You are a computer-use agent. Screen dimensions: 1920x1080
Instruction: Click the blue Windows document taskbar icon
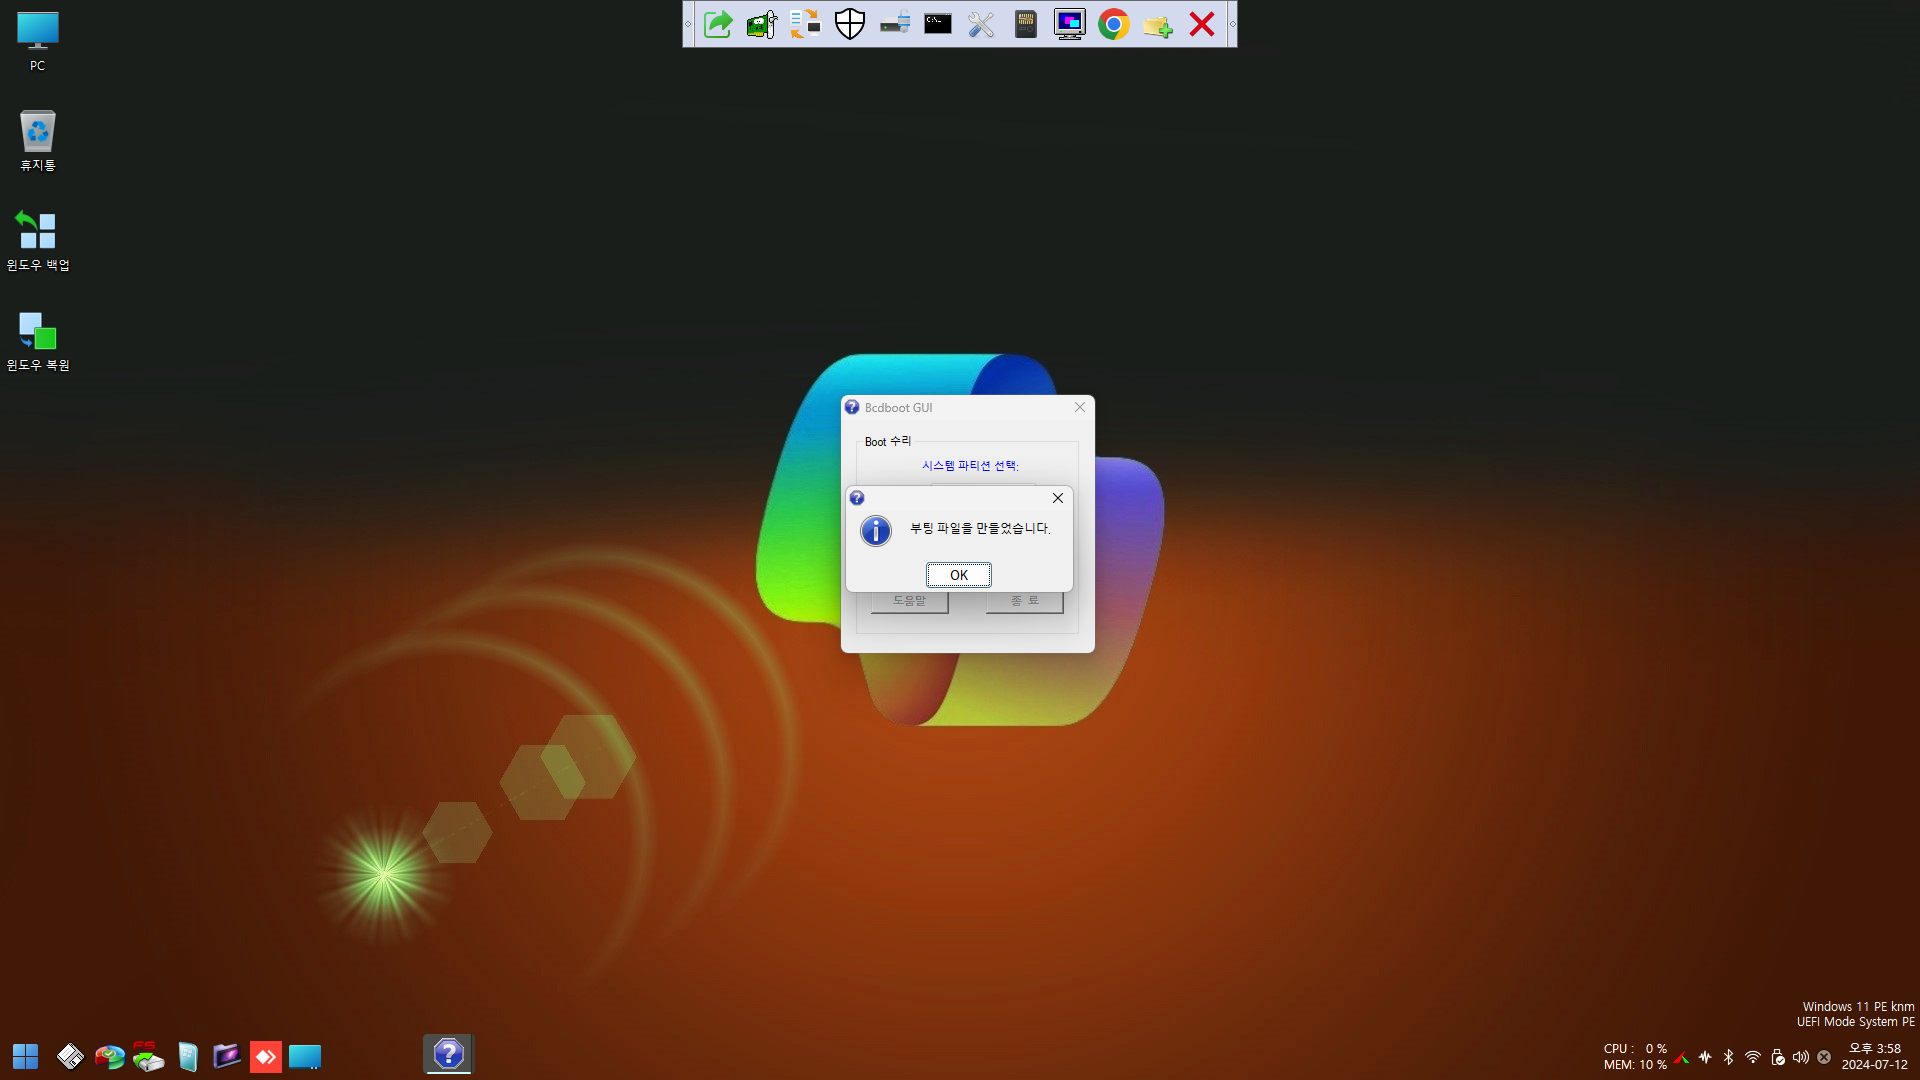[188, 1056]
